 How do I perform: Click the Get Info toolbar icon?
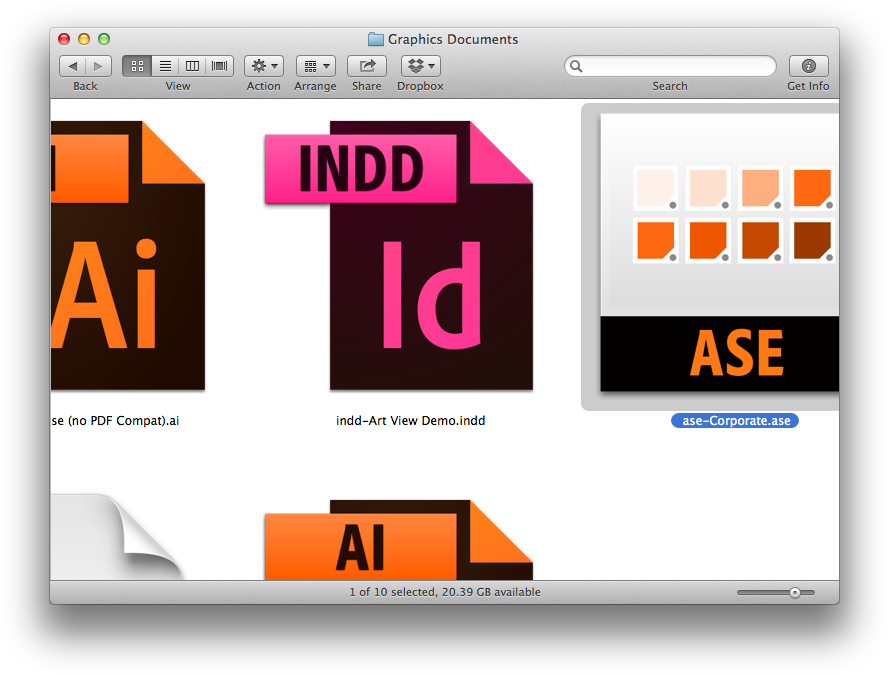808,66
